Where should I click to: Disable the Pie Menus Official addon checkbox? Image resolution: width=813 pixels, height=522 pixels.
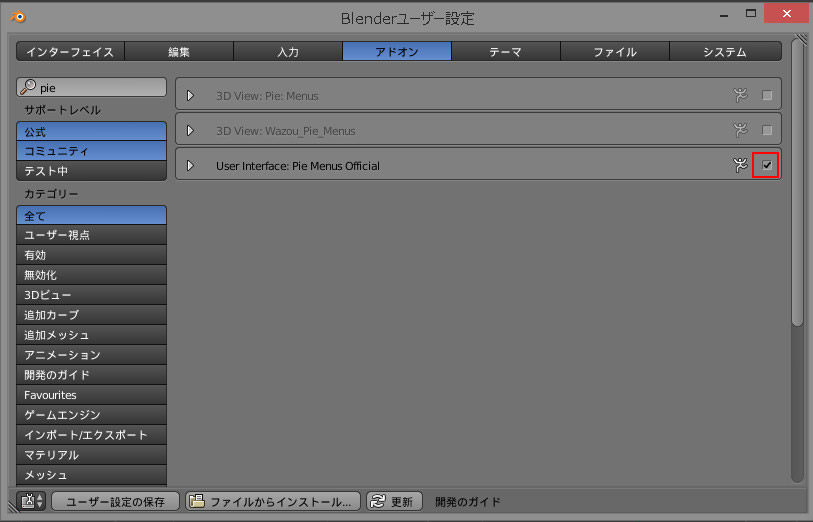pyautogui.click(x=767, y=165)
